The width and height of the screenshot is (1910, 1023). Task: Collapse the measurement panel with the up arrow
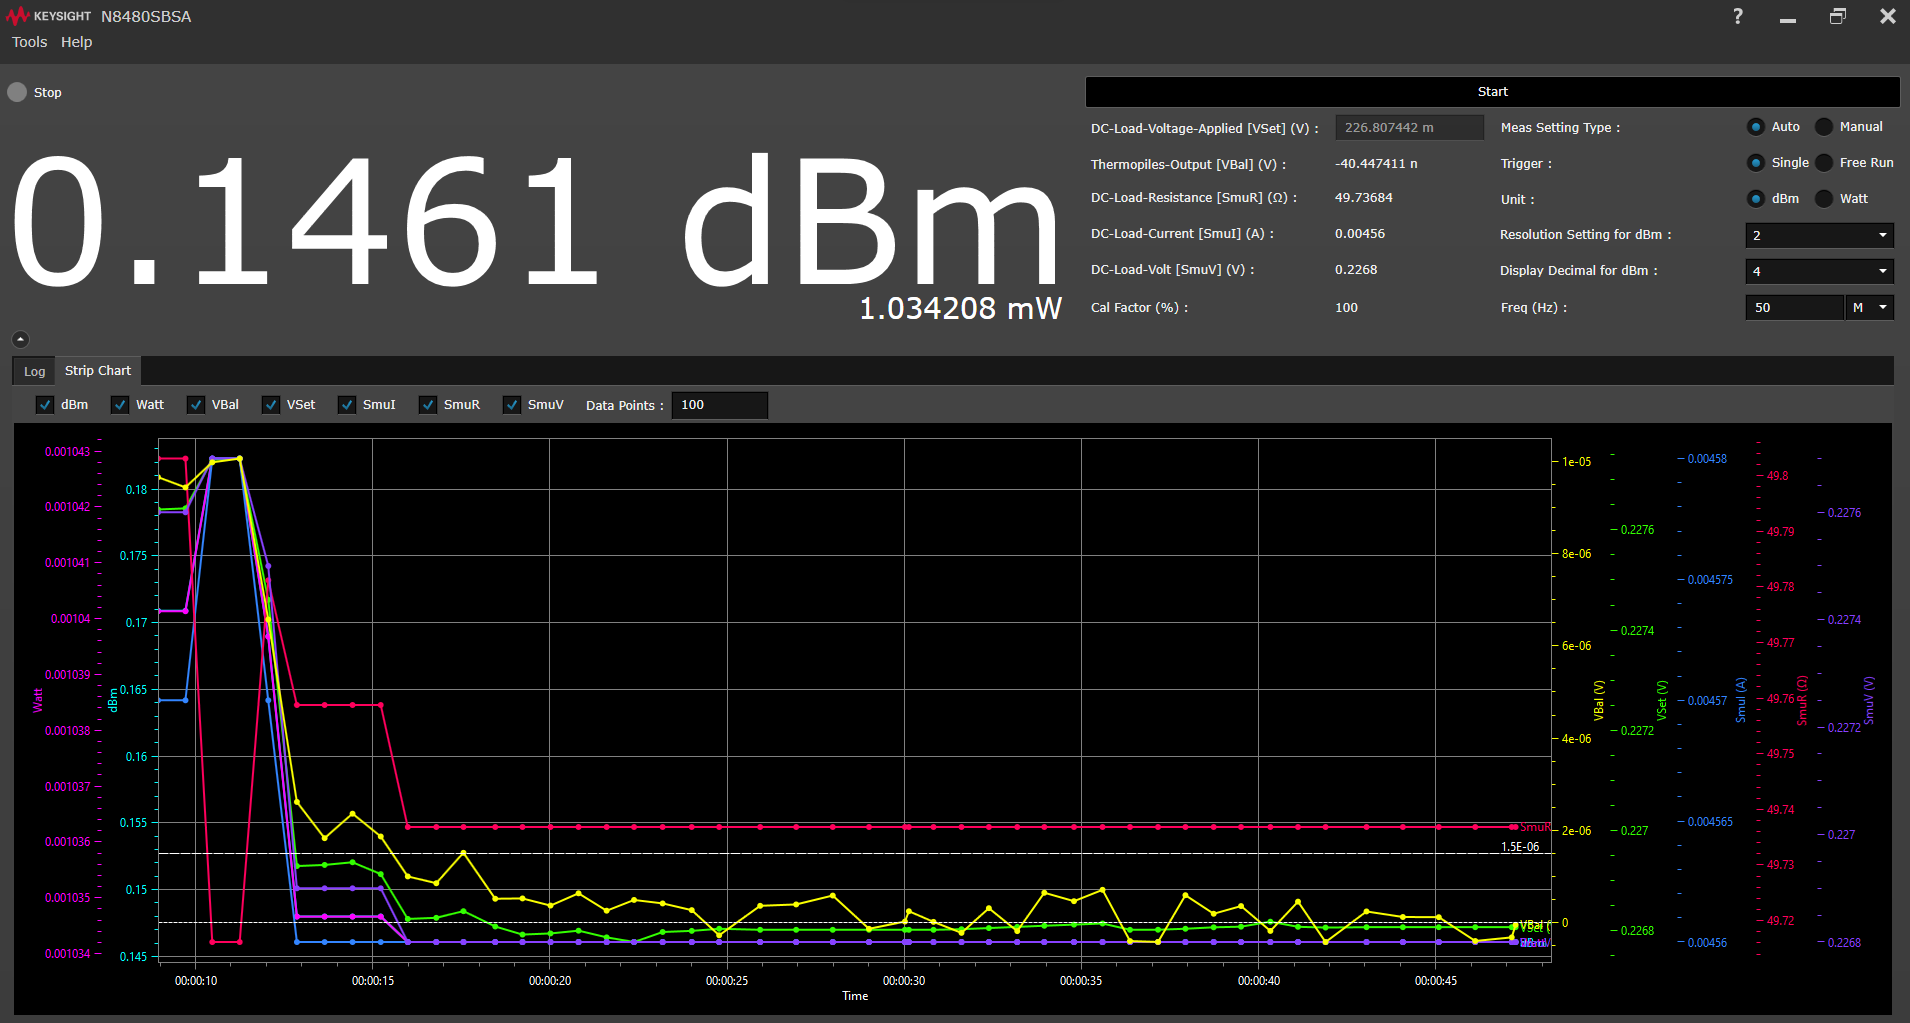pyautogui.click(x=20, y=339)
